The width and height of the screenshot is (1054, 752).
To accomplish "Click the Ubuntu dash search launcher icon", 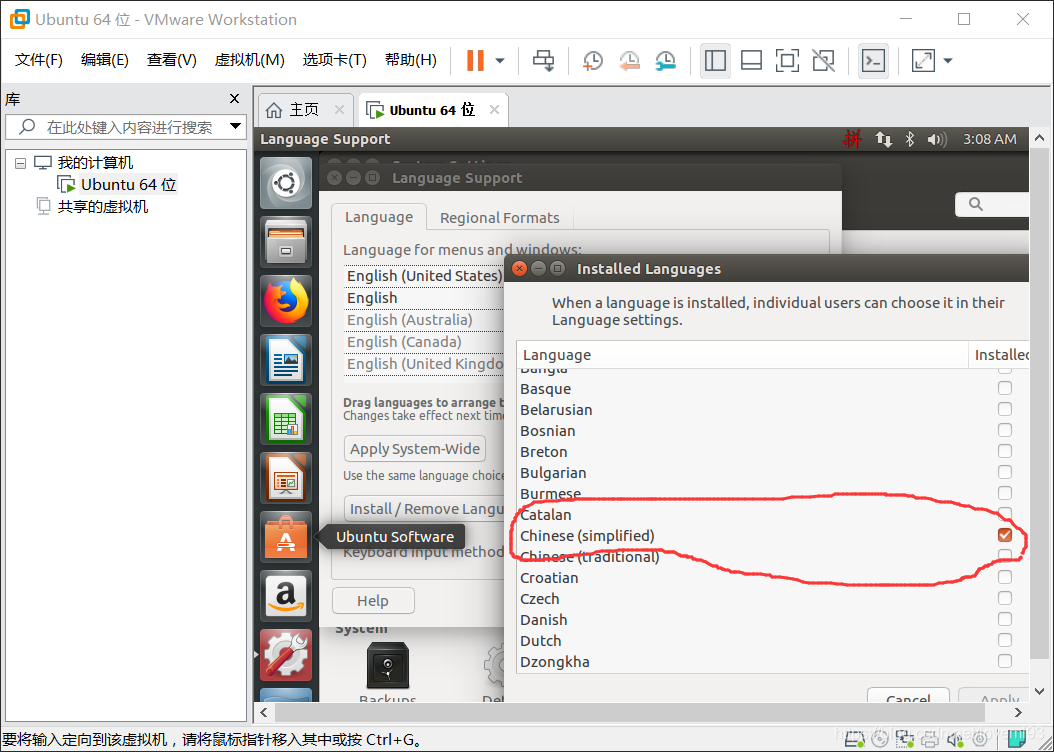I will (286, 183).
